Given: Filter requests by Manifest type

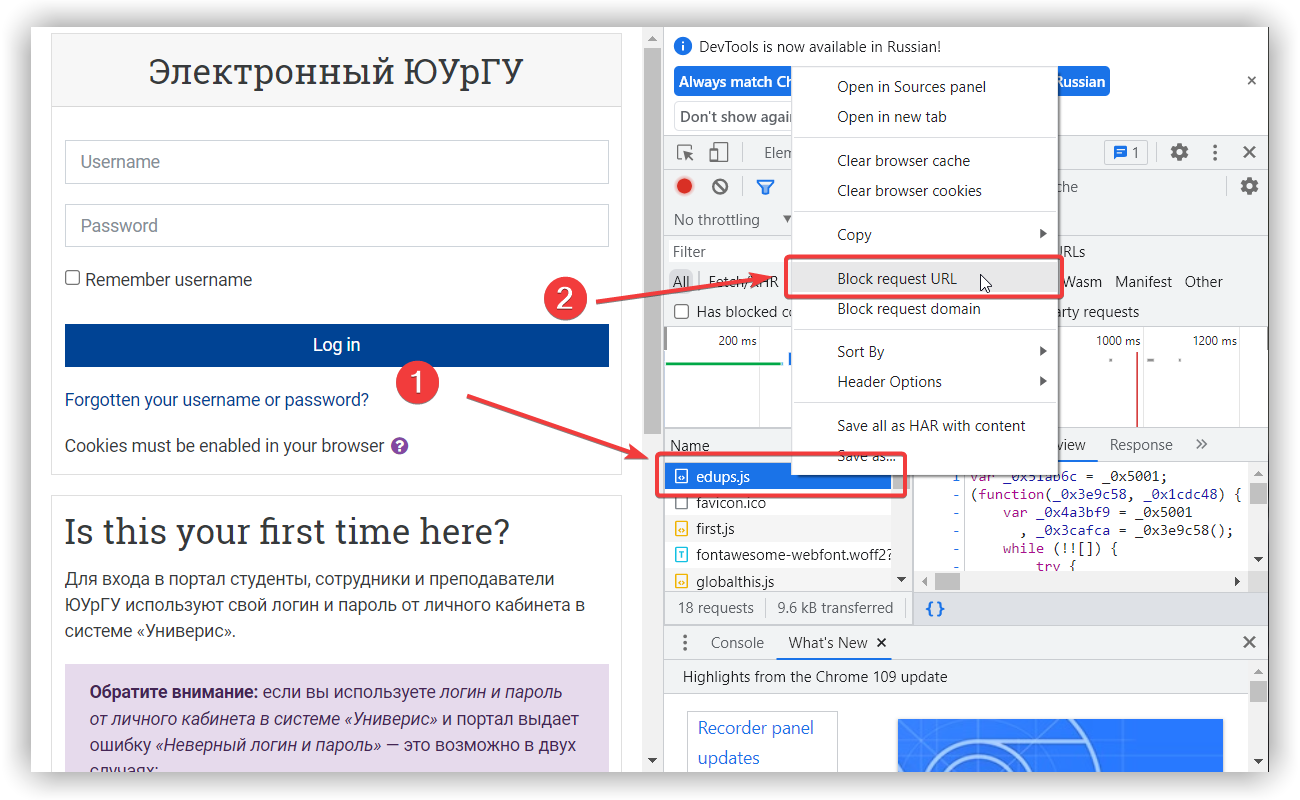Looking at the screenshot, I should pyautogui.click(x=1143, y=282).
